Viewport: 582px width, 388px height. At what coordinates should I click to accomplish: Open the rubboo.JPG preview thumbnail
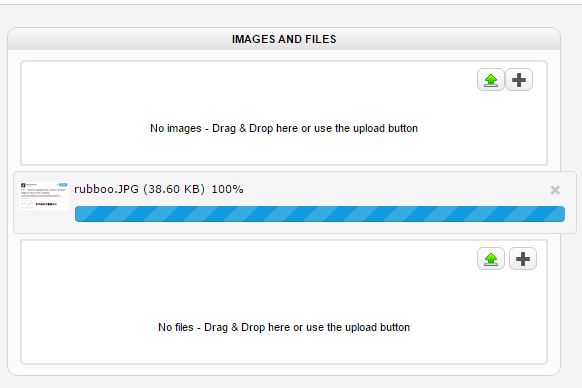[x=43, y=195]
